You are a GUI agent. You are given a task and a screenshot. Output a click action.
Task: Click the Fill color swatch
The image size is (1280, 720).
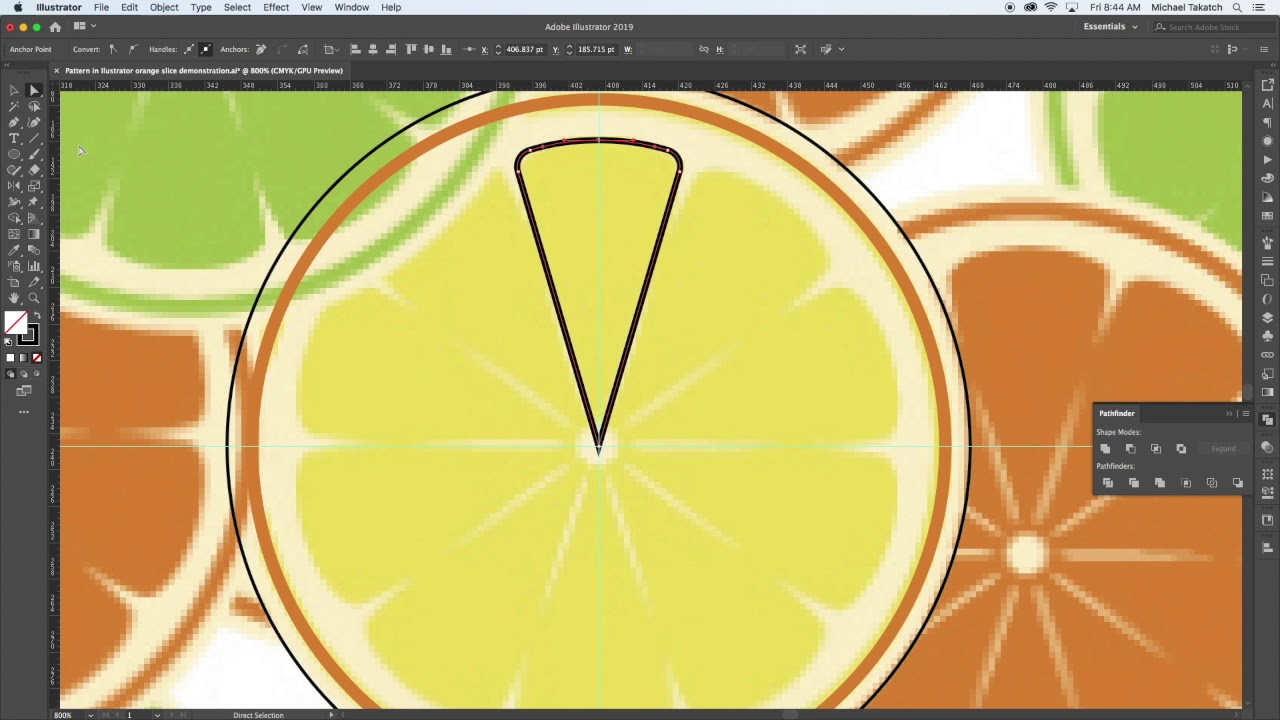(x=16, y=323)
